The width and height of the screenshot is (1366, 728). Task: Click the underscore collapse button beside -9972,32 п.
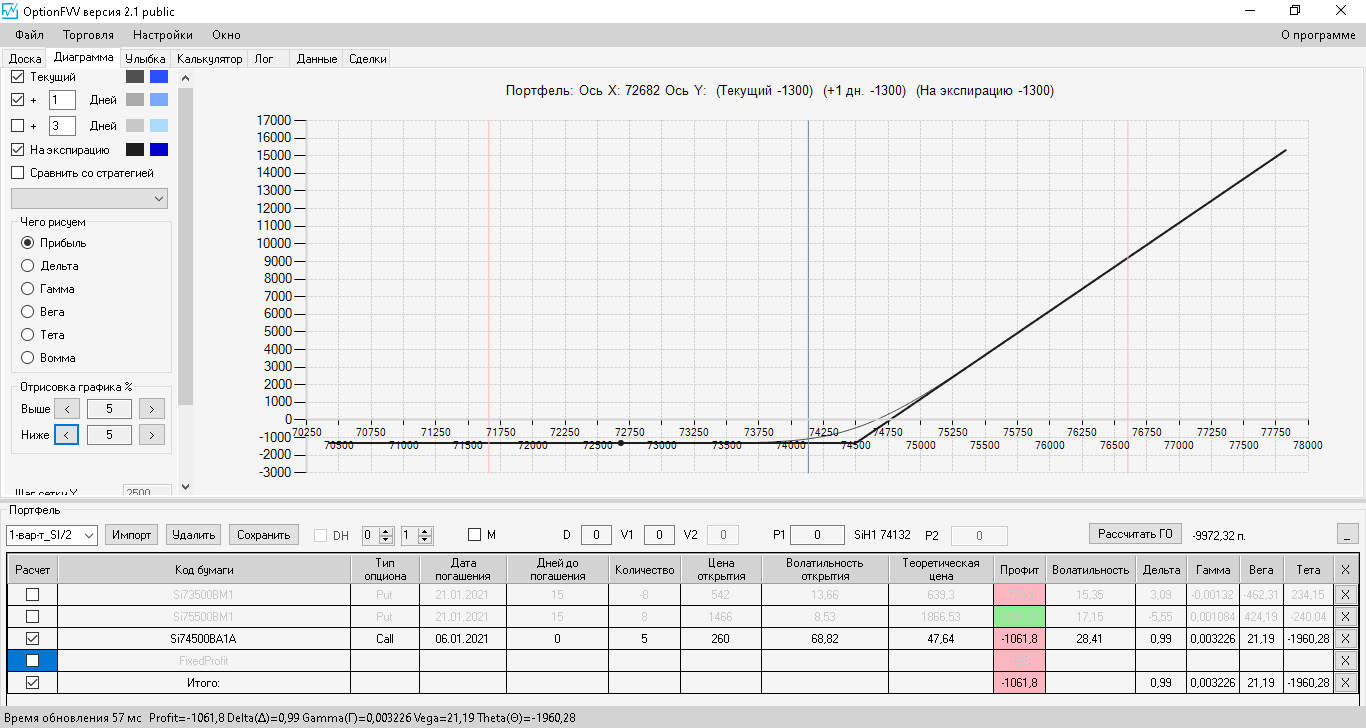point(1348,535)
